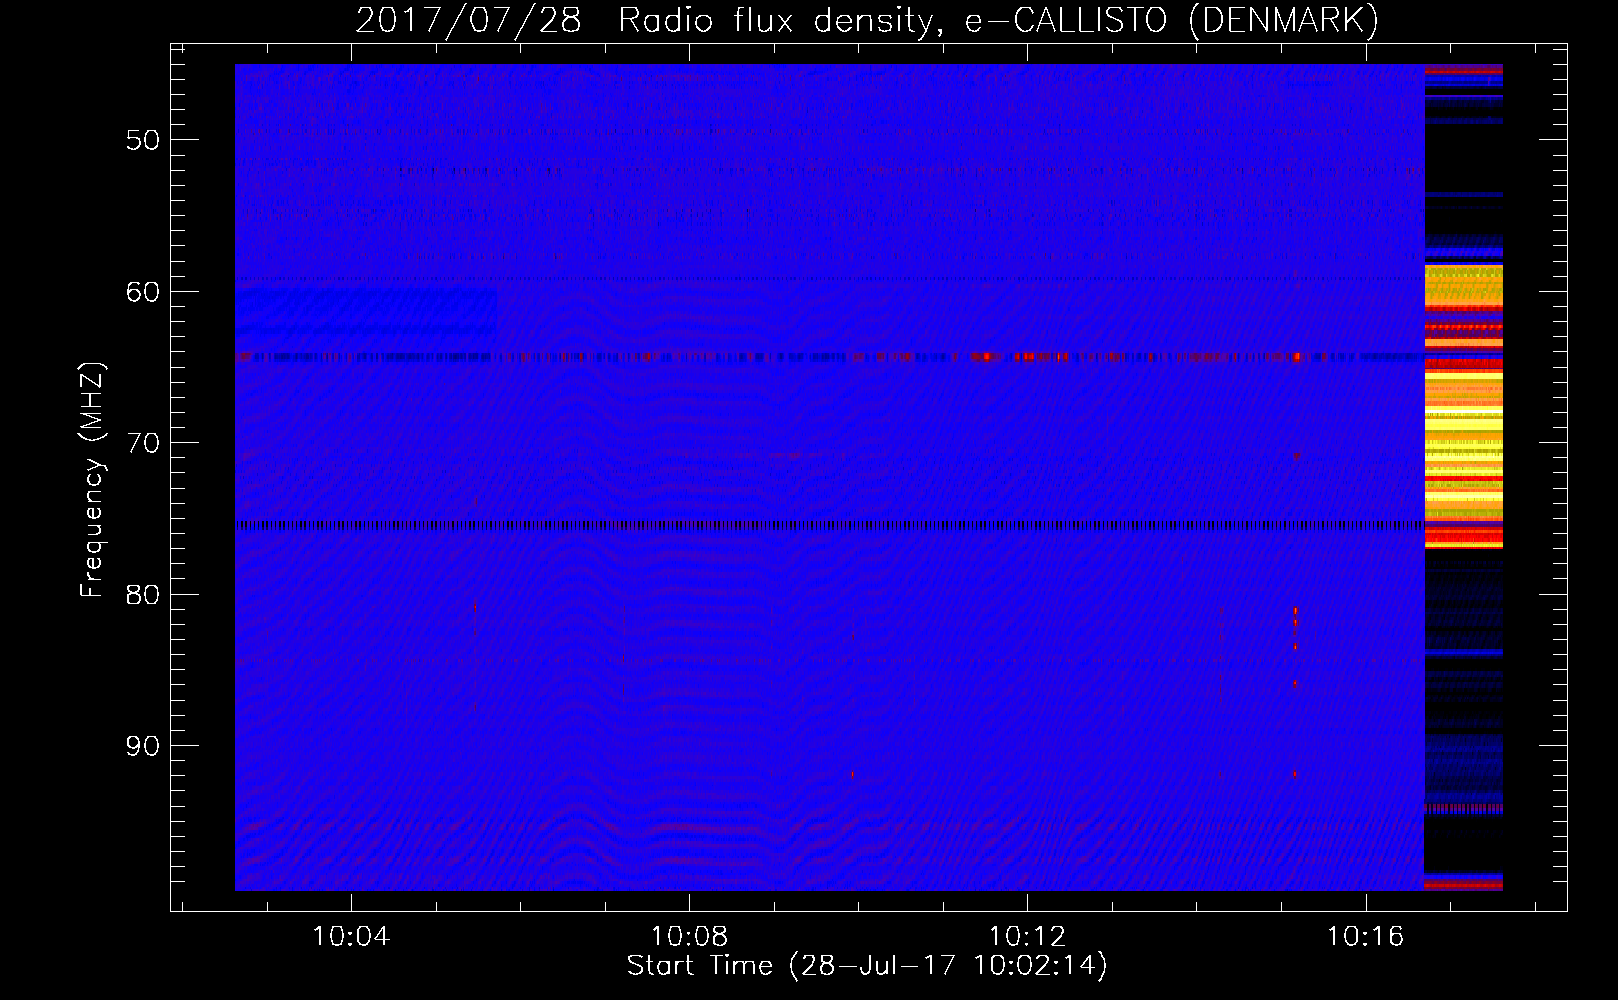Select the 10:08 time tick label
The image size is (1618, 1000).
pyautogui.click(x=689, y=937)
